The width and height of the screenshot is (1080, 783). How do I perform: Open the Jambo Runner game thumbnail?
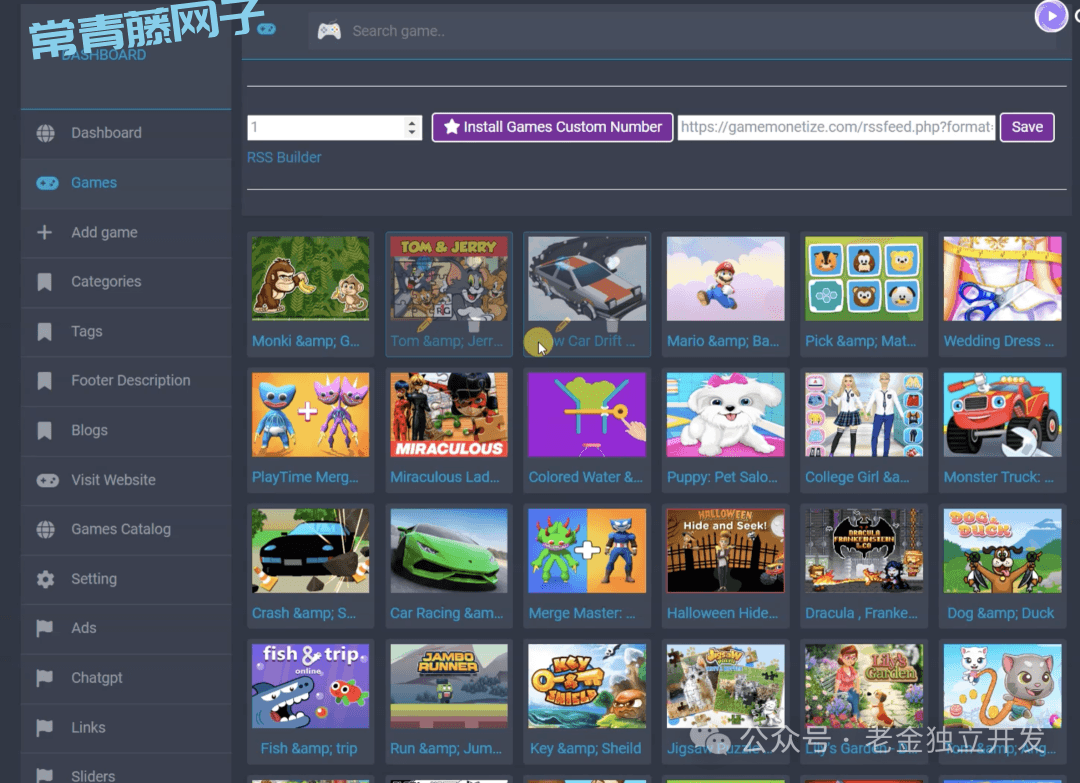(x=449, y=687)
